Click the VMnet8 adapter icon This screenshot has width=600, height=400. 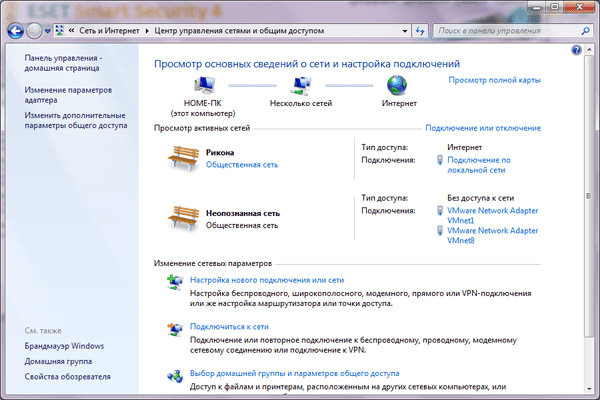click(440, 230)
